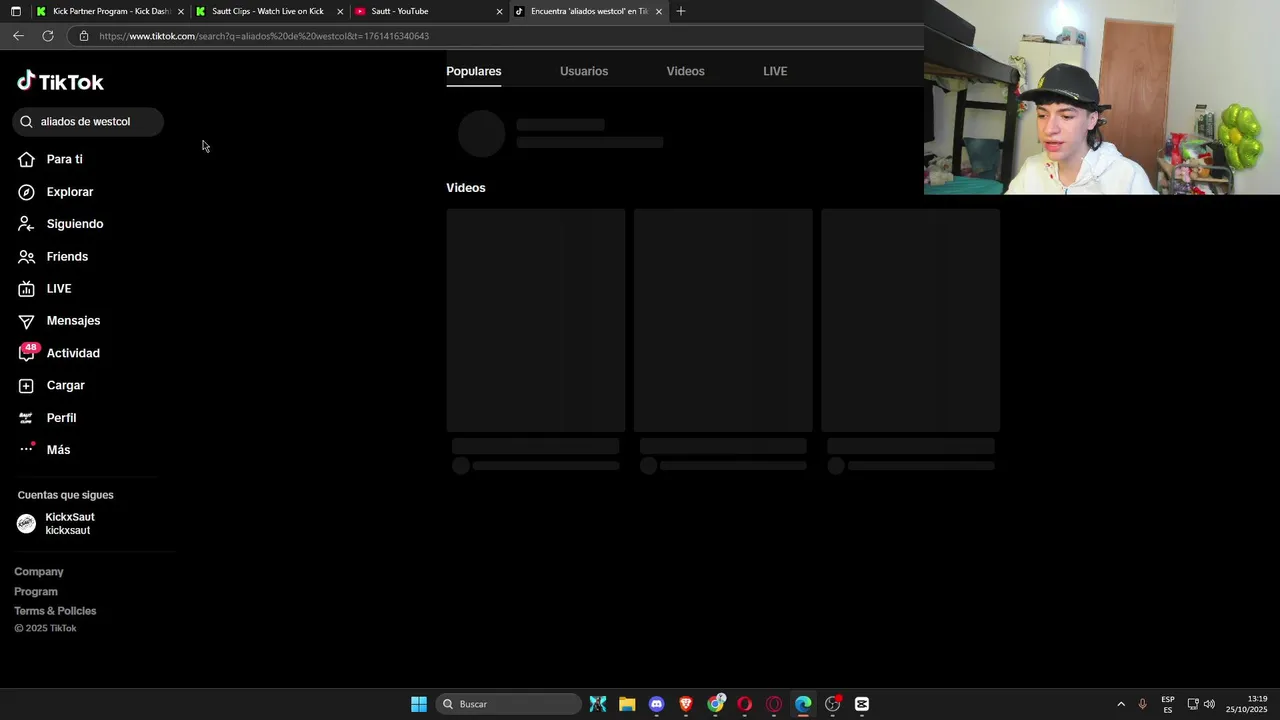The width and height of the screenshot is (1280, 720).
Task: Close the TikTok search tab
Action: click(659, 12)
